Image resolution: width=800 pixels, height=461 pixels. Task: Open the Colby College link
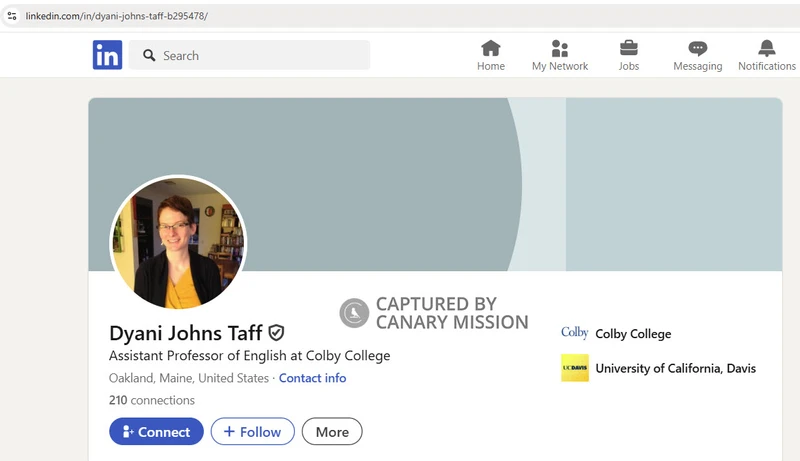pos(633,334)
